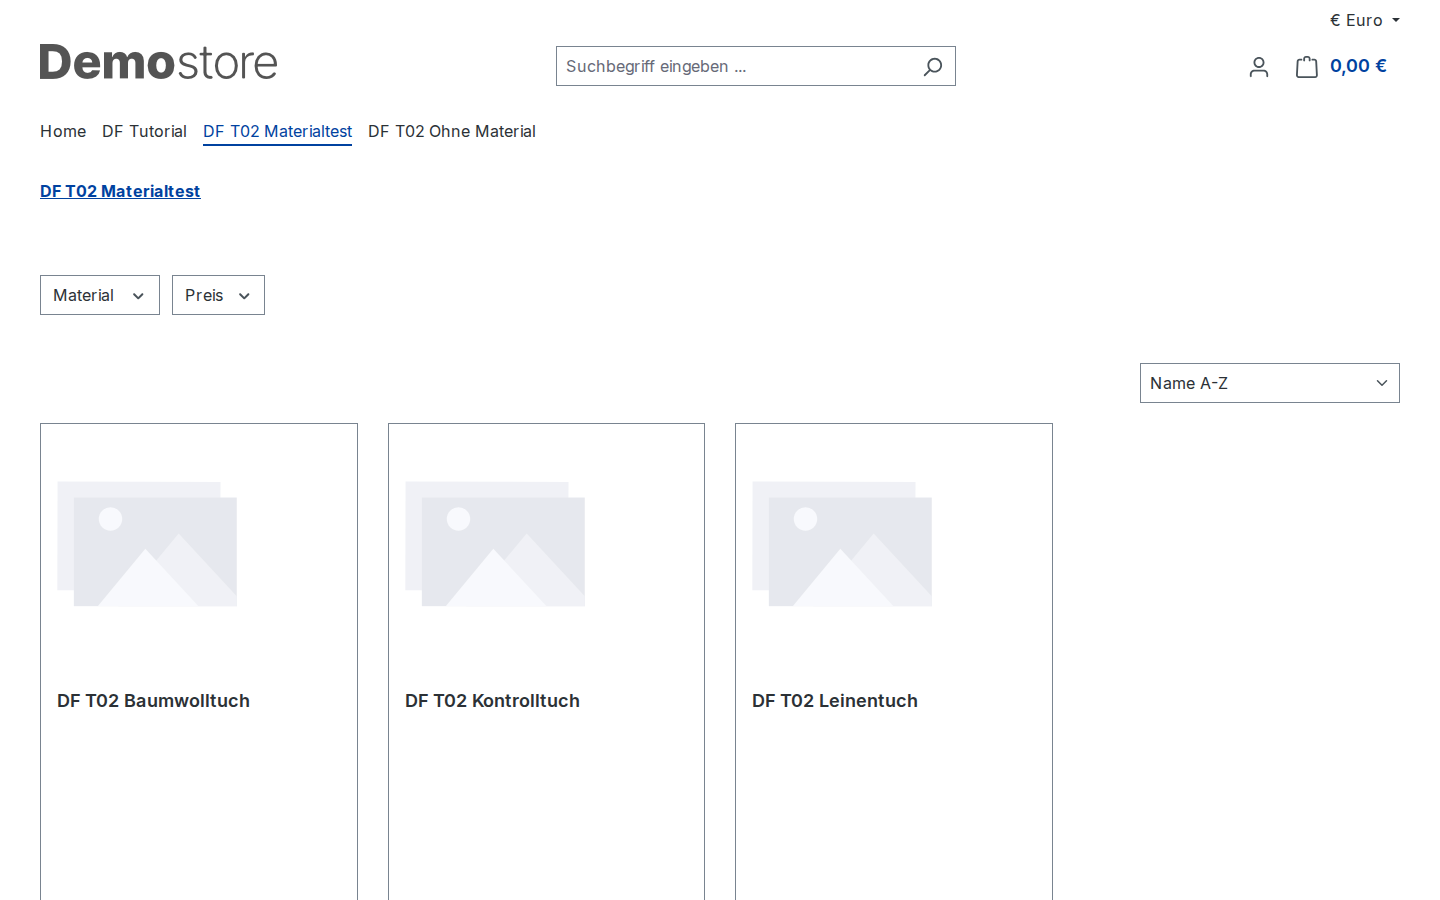Click the Kontrolltuch product placeholder image
Screen dimensions: 1440x900
pos(495,544)
